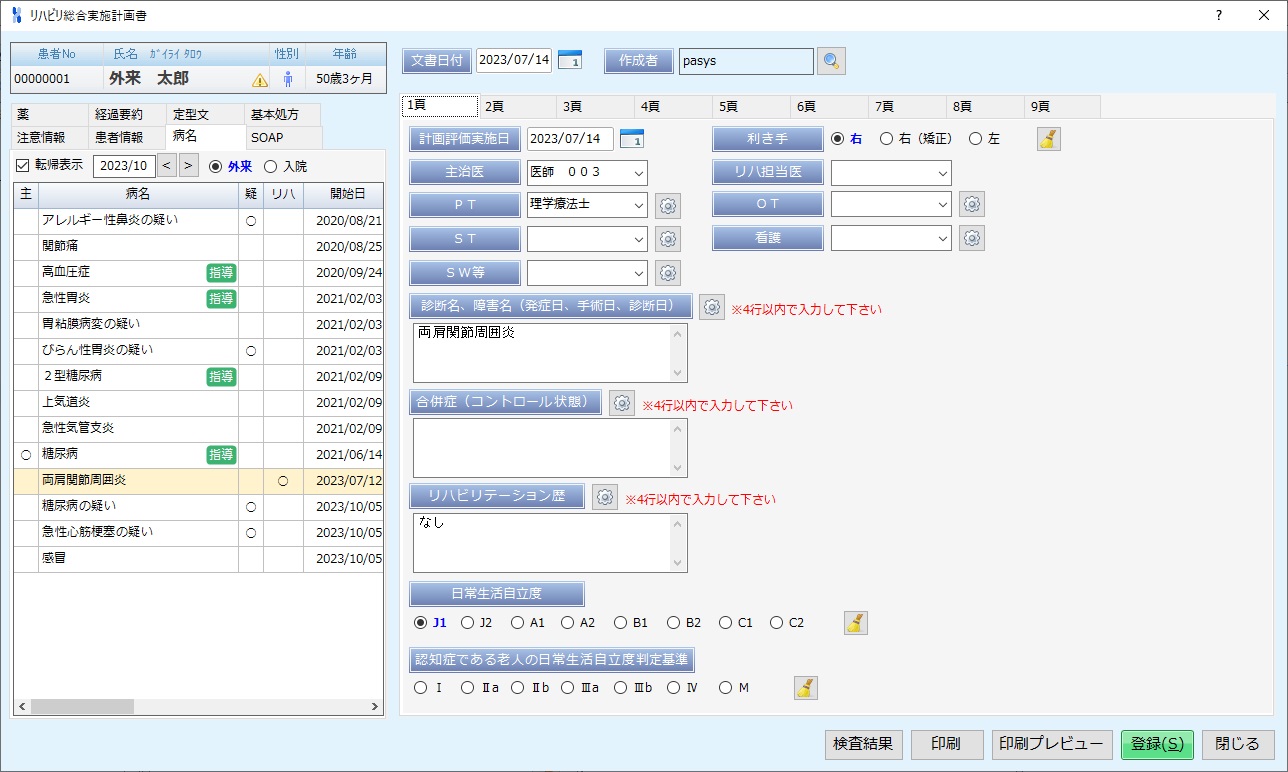
Task: Select grade IIa for dementia independence level
Action: pos(466,687)
